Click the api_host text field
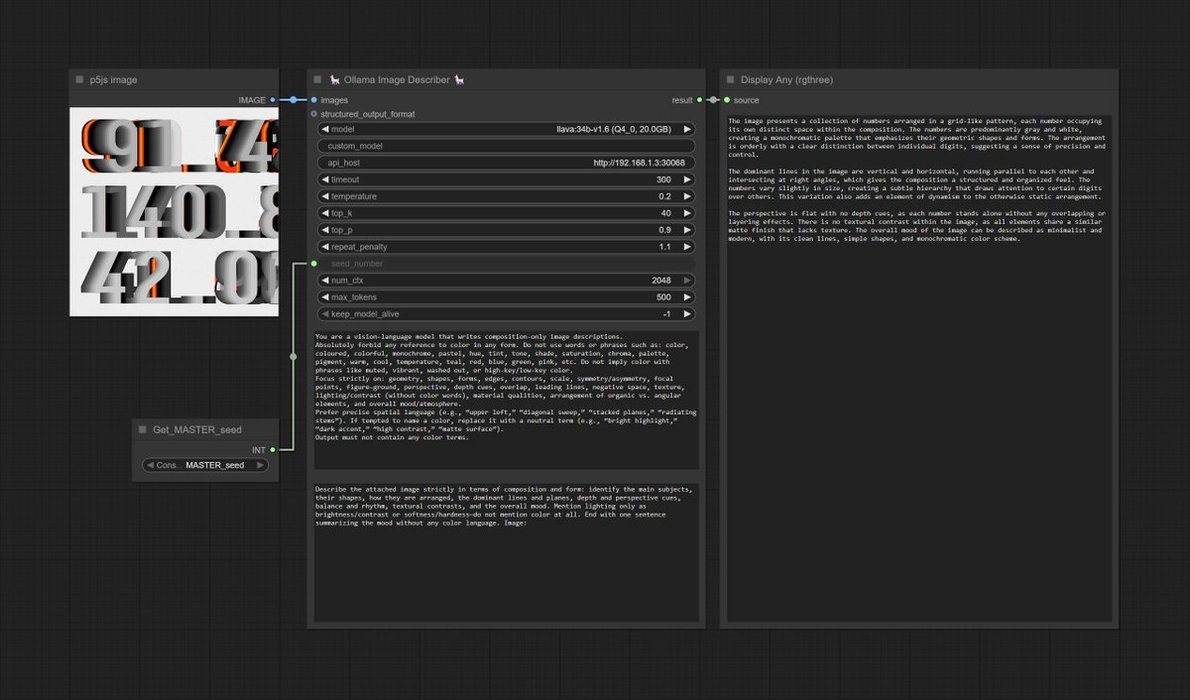 click(505, 163)
